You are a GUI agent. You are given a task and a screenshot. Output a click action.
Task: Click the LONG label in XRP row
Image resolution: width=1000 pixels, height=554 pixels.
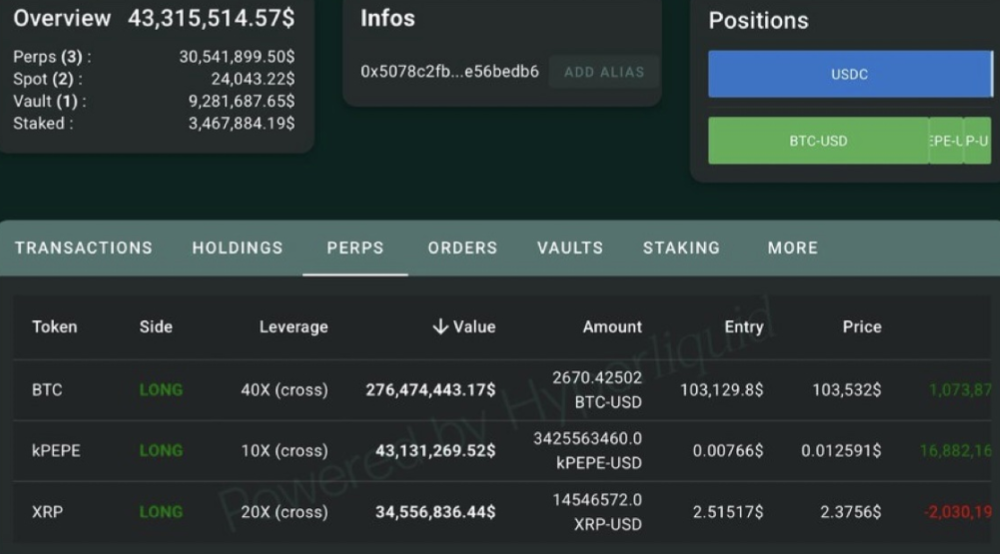(x=161, y=512)
